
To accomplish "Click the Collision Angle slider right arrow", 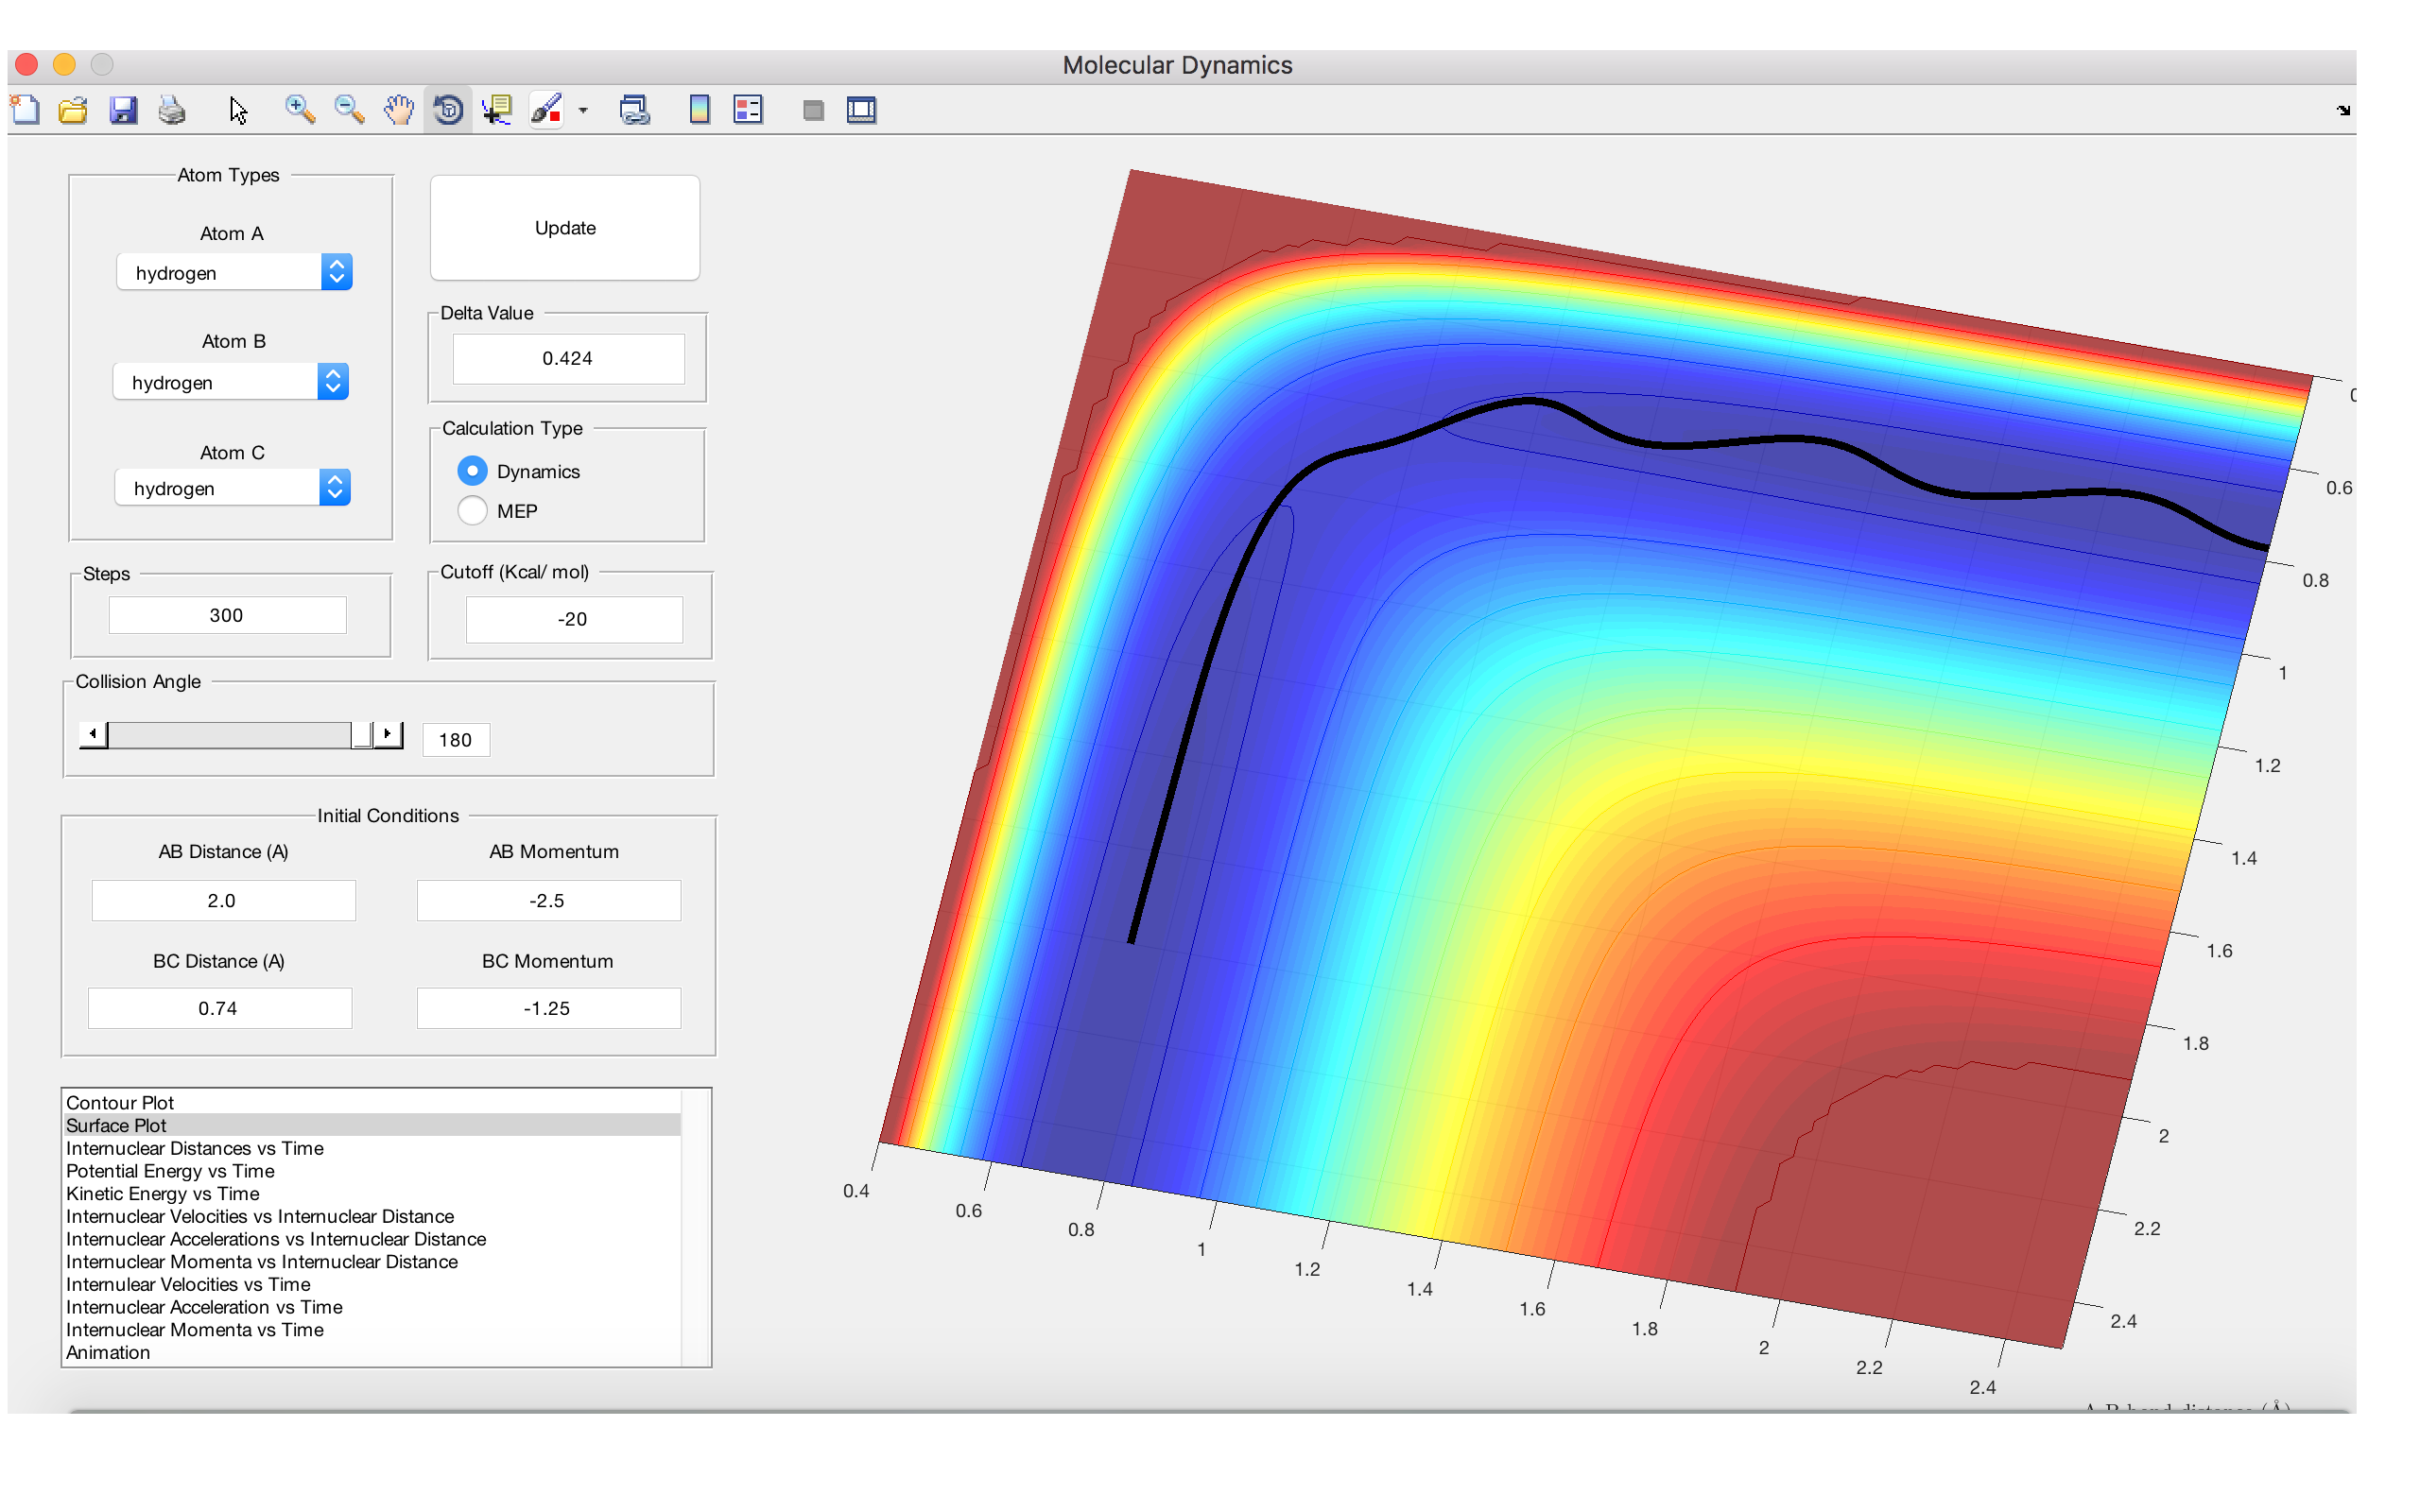I will [388, 735].
